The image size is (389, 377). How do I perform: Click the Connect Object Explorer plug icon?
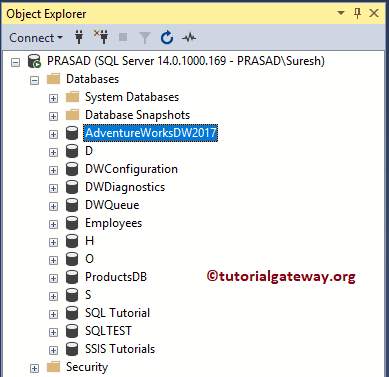tap(79, 37)
